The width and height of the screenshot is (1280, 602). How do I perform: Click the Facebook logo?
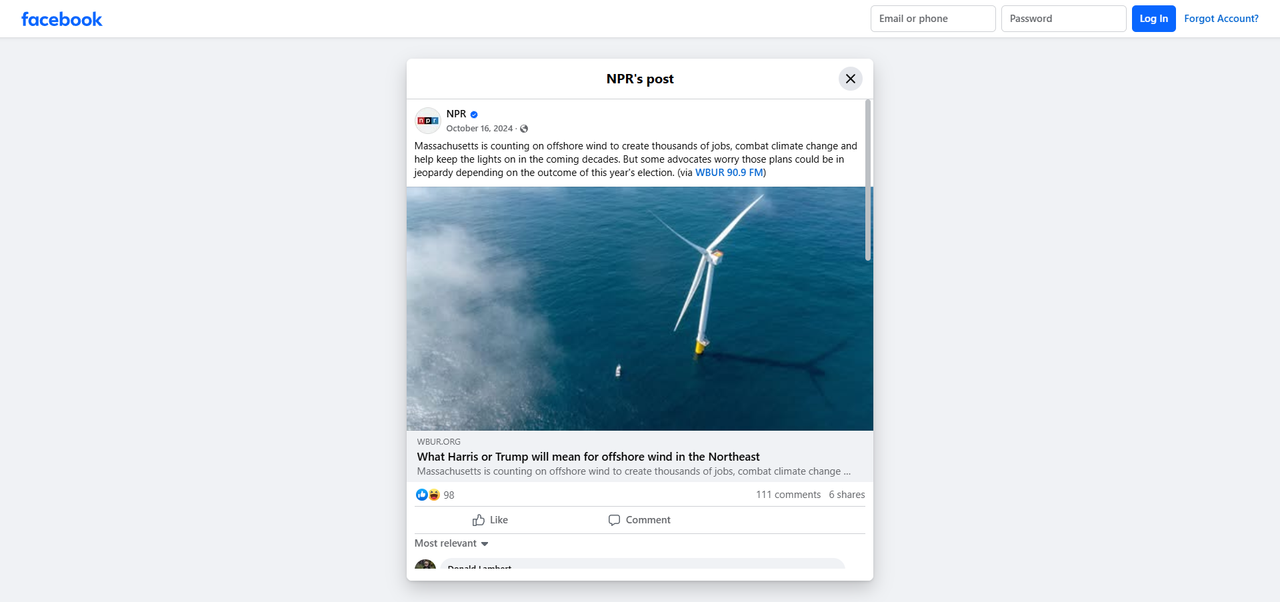(61, 19)
